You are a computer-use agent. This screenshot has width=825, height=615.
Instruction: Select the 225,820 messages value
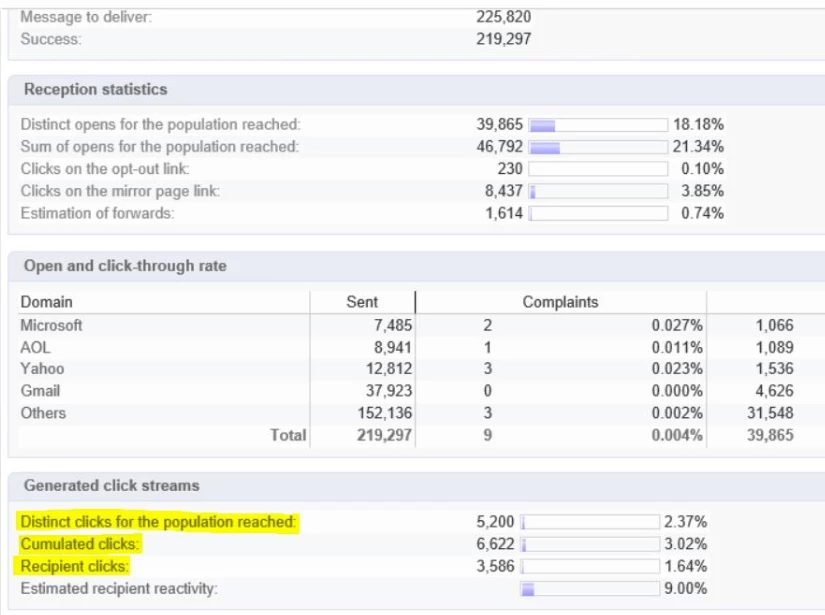click(504, 17)
